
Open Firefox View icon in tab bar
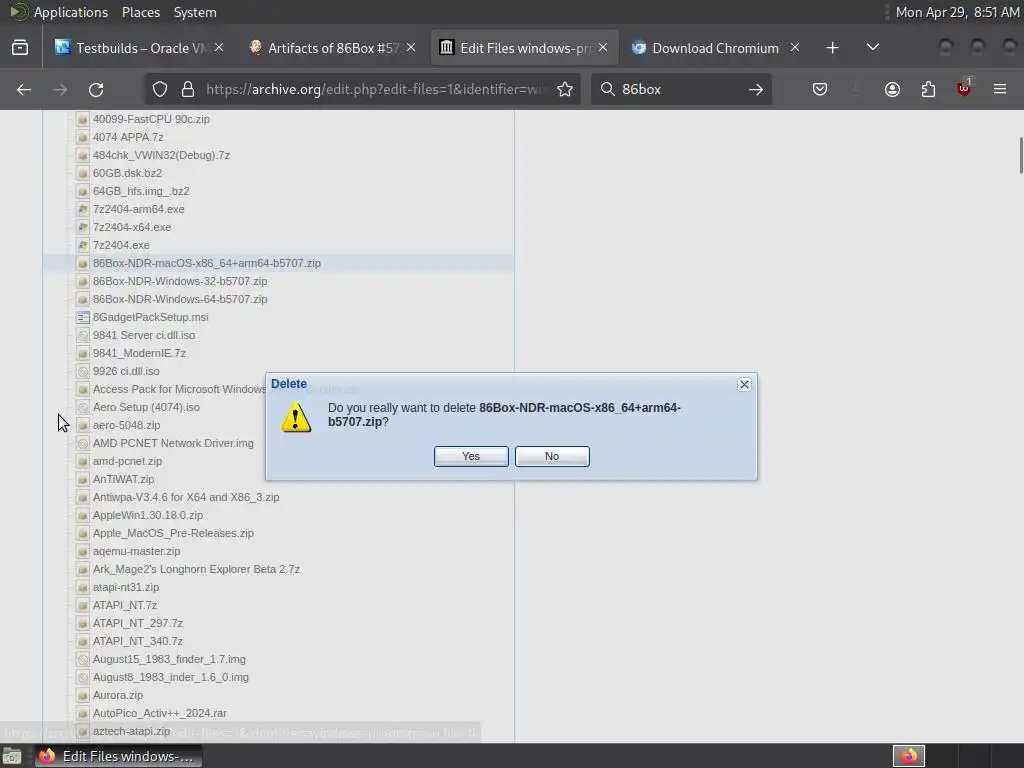20,48
